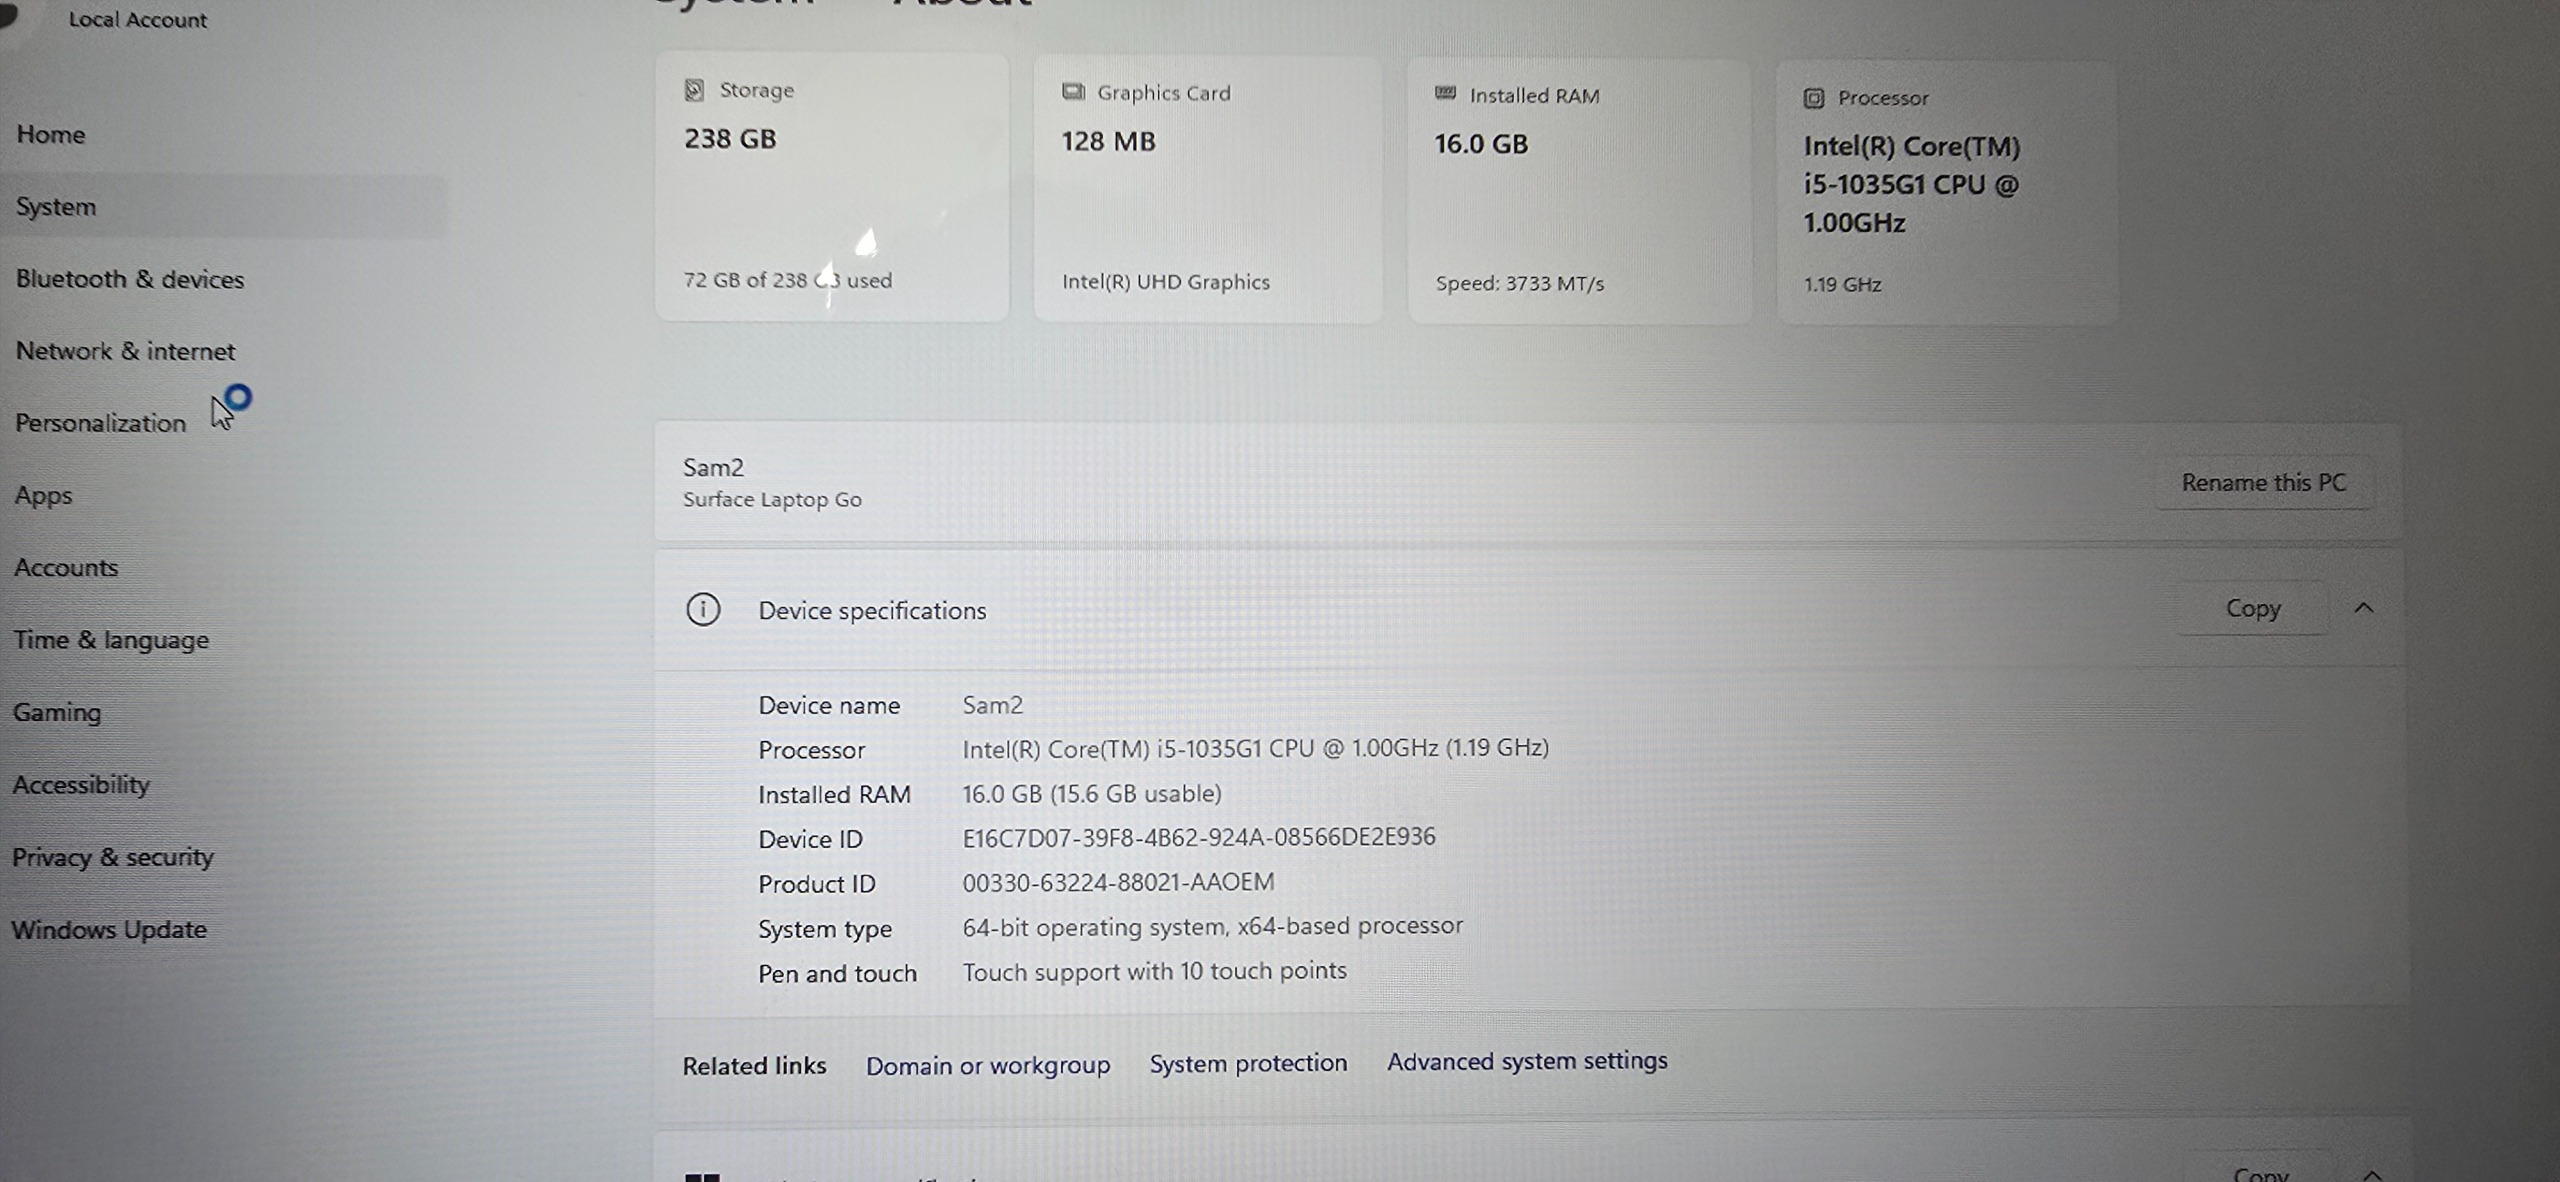Go to Home in the sidebar
The height and width of the screenshot is (1182, 2560).
point(51,135)
